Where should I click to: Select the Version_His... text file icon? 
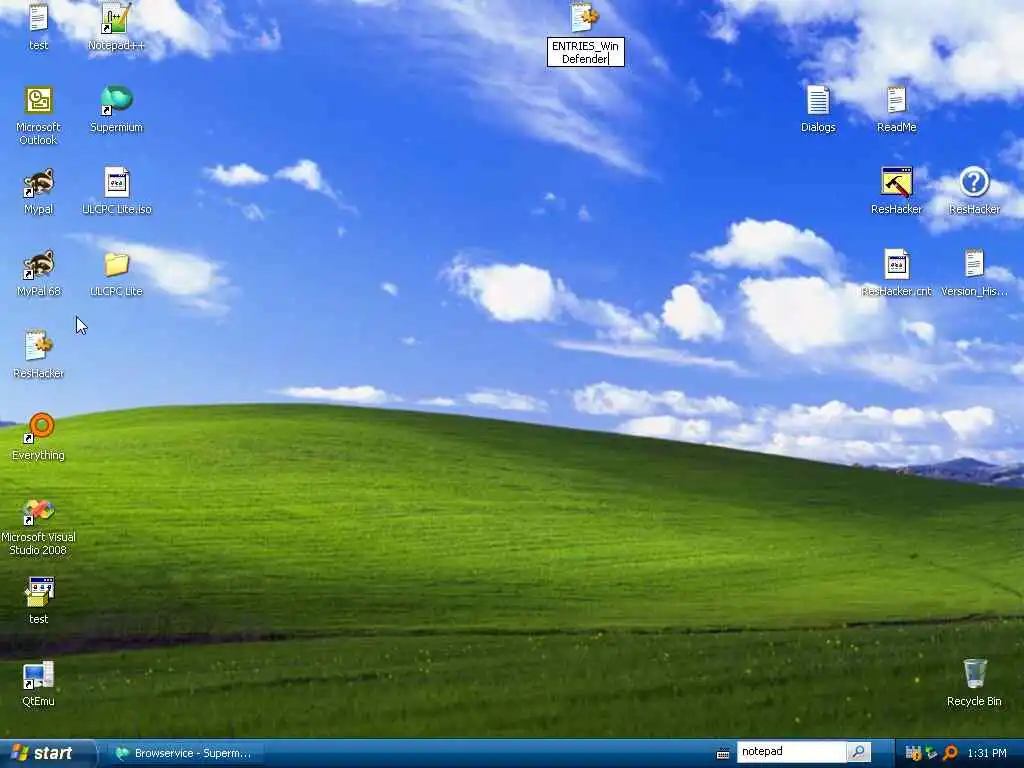pyautogui.click(x=974, y=264)
